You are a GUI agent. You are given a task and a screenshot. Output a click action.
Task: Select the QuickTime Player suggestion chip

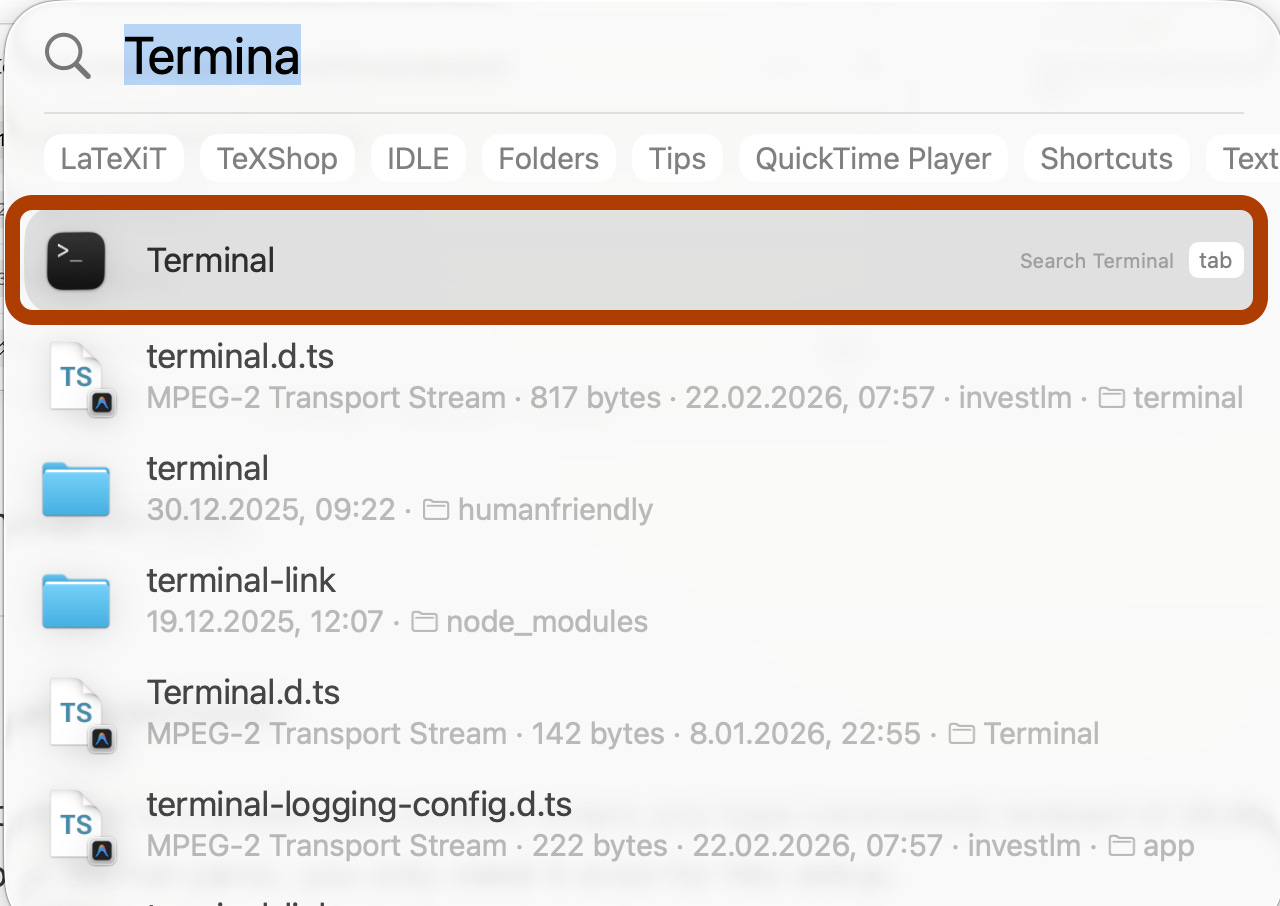[x=873, y=158]
